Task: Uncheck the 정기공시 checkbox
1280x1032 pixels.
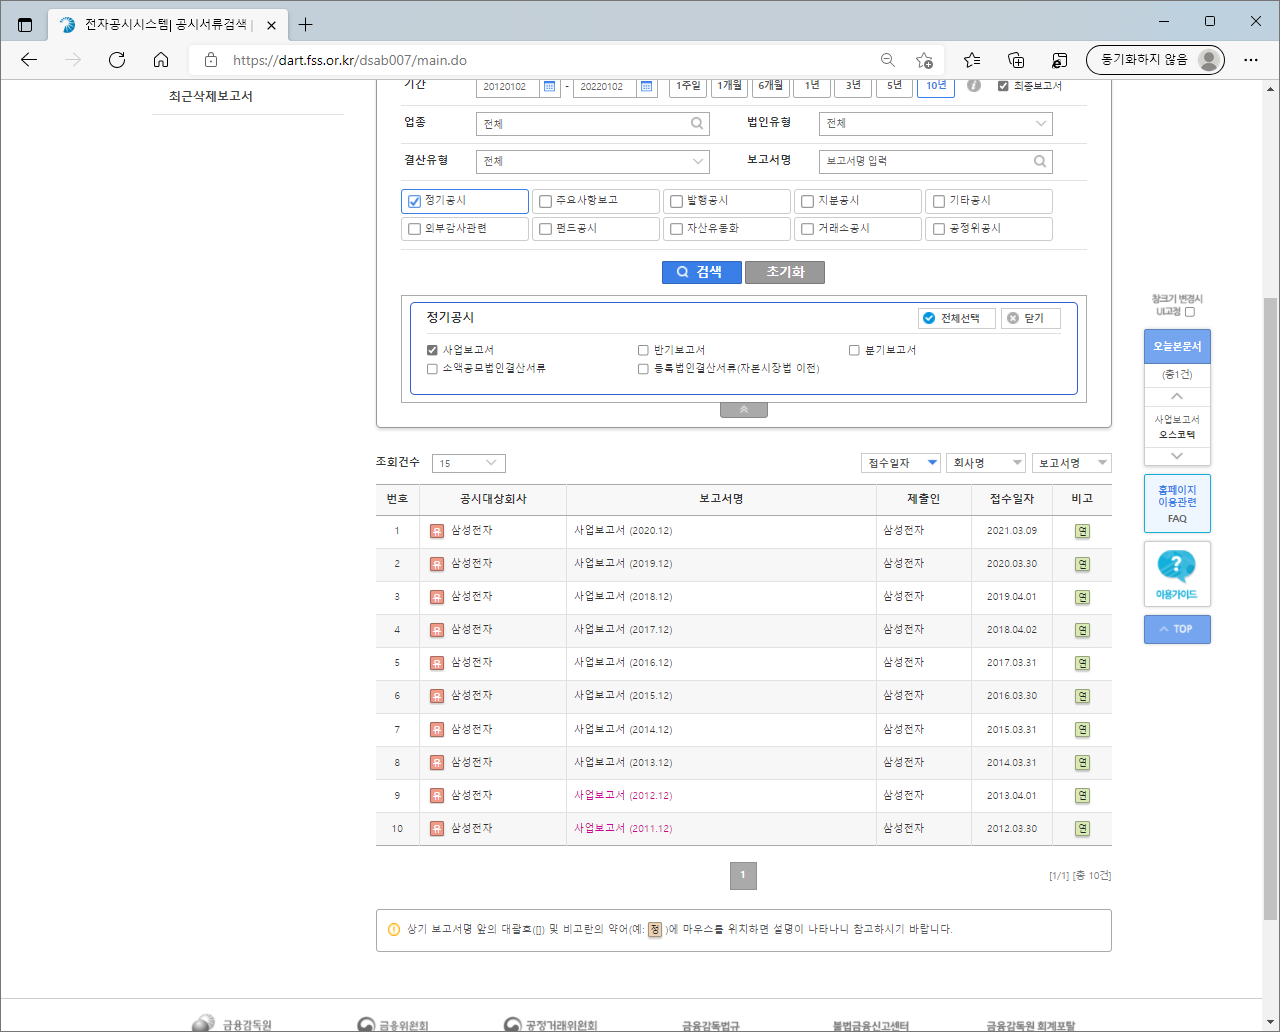Action: pyautogui.click(x=414, y=201)
